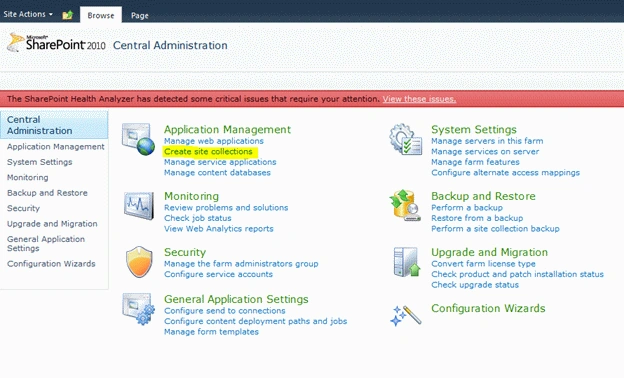This screenshot has width=624, height=378.
Task: Open the Site Actions dropdown menu
Action: [x=28, y=14]
